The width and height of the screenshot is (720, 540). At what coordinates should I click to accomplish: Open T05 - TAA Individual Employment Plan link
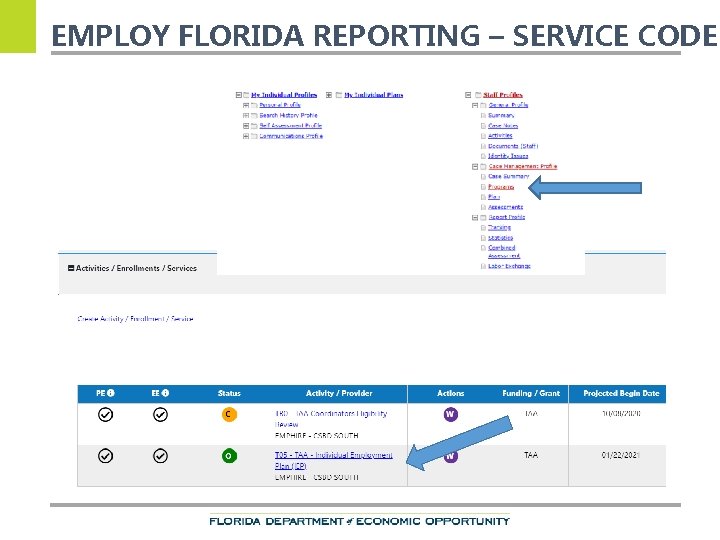click(333, 461)
